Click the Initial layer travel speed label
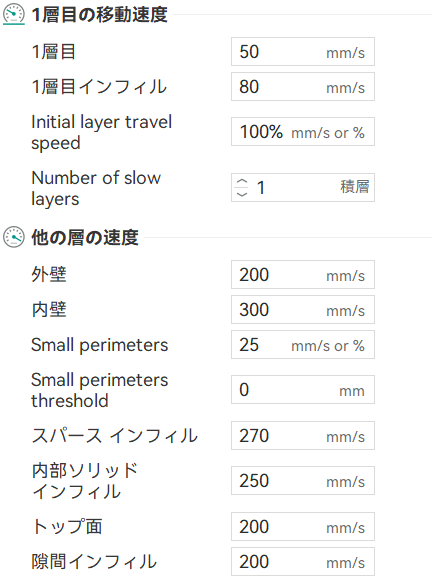The width and height of the screenshot is (432, 586). pos(102,132)
